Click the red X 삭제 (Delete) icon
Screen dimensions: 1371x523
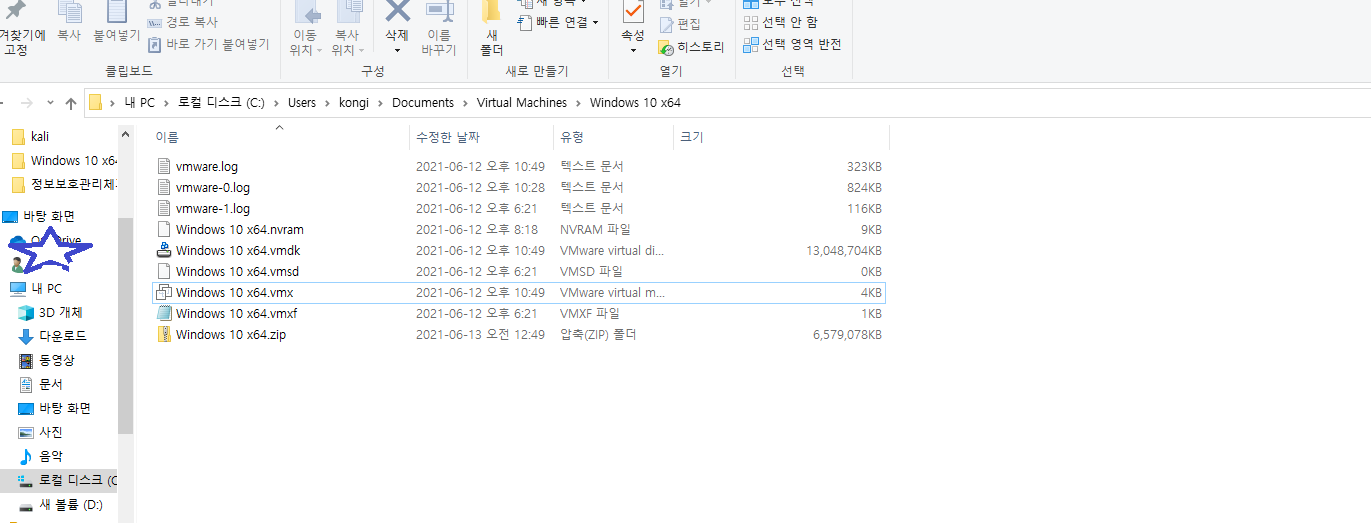click(397, 12)
